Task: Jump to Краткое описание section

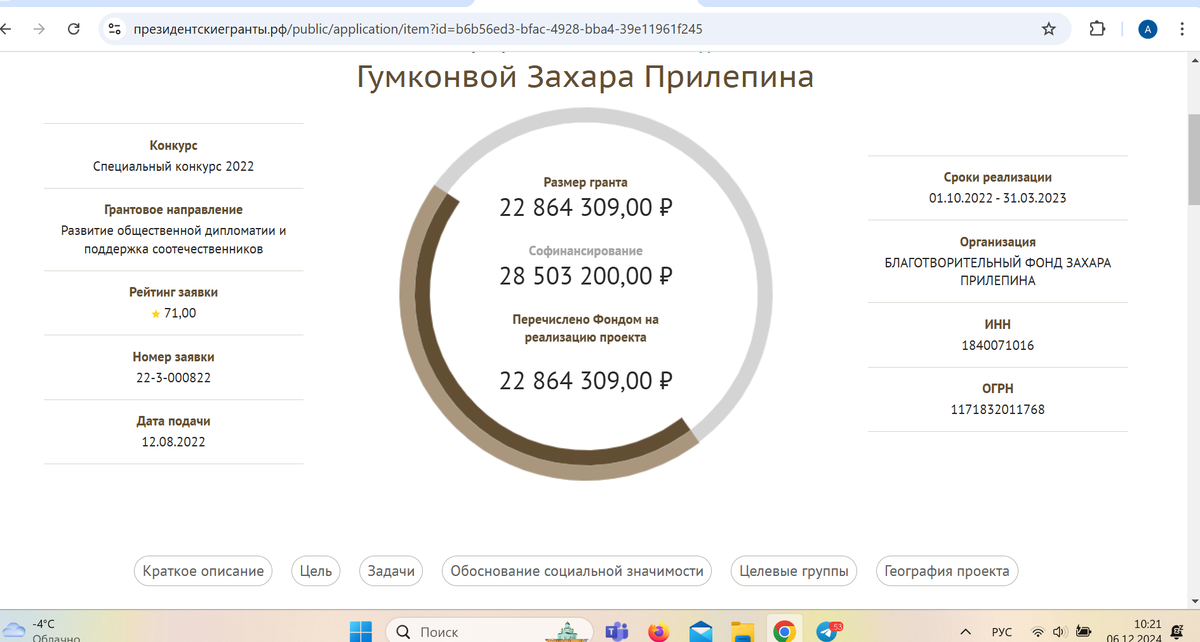Action: (203, 571)
